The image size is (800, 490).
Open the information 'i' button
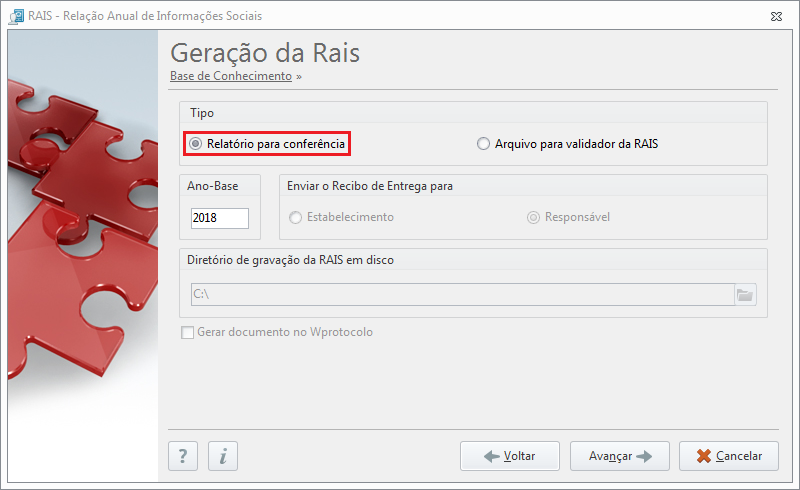(223, 456)
